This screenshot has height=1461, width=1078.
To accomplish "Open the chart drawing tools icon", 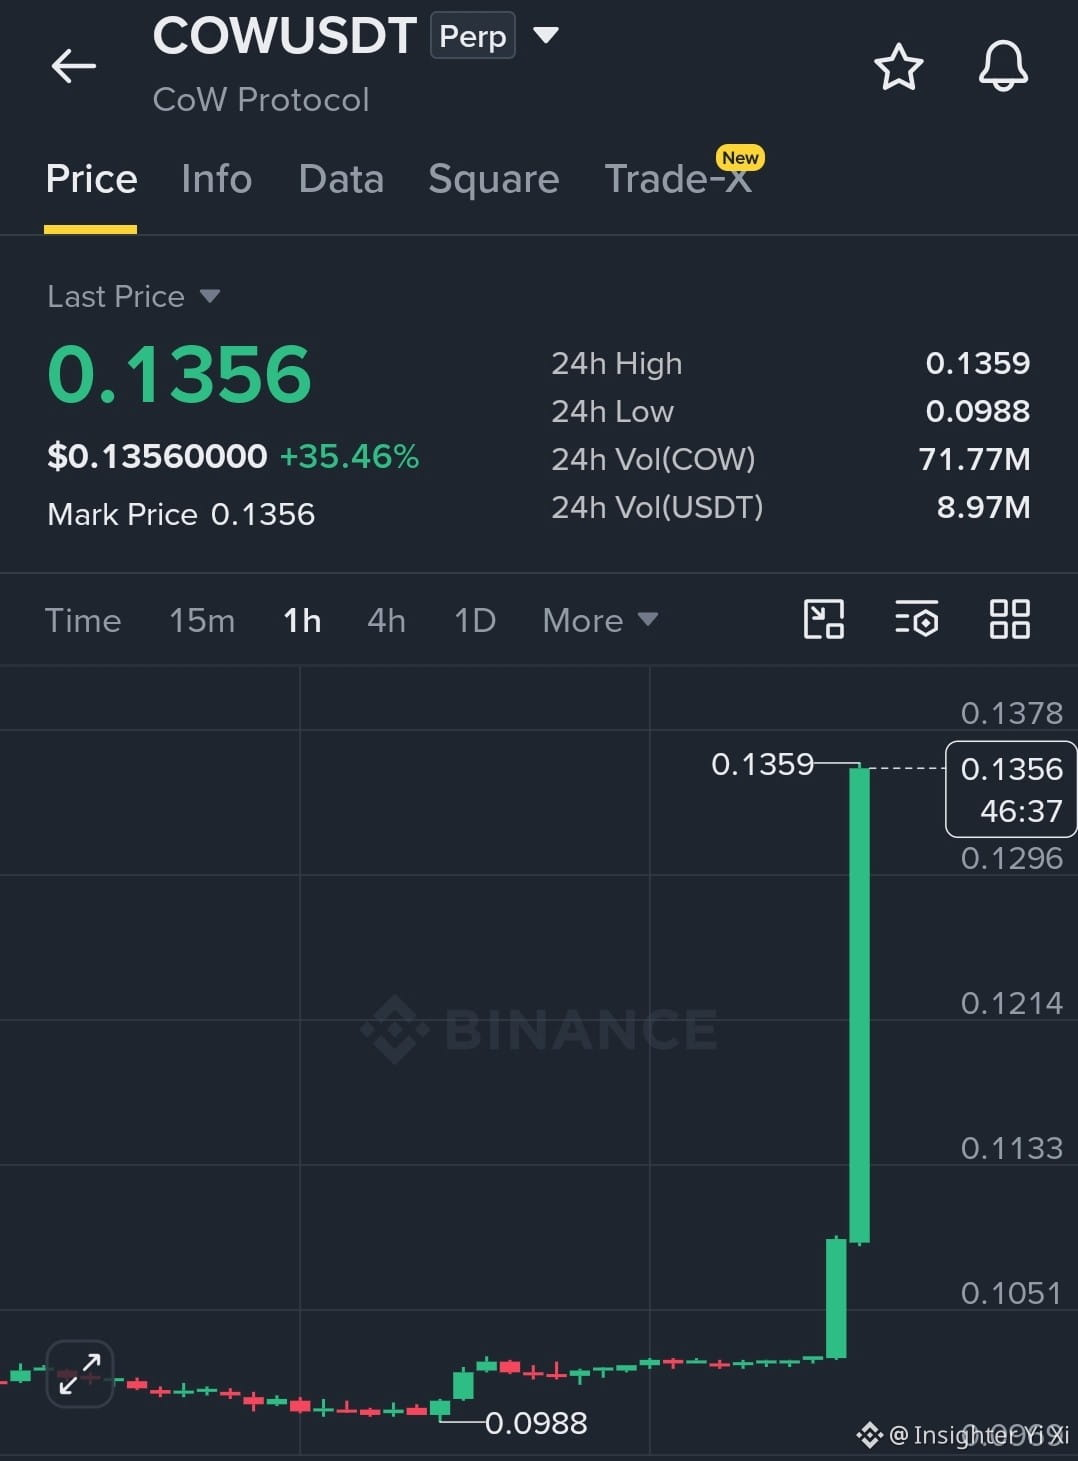I will [824, 619].
